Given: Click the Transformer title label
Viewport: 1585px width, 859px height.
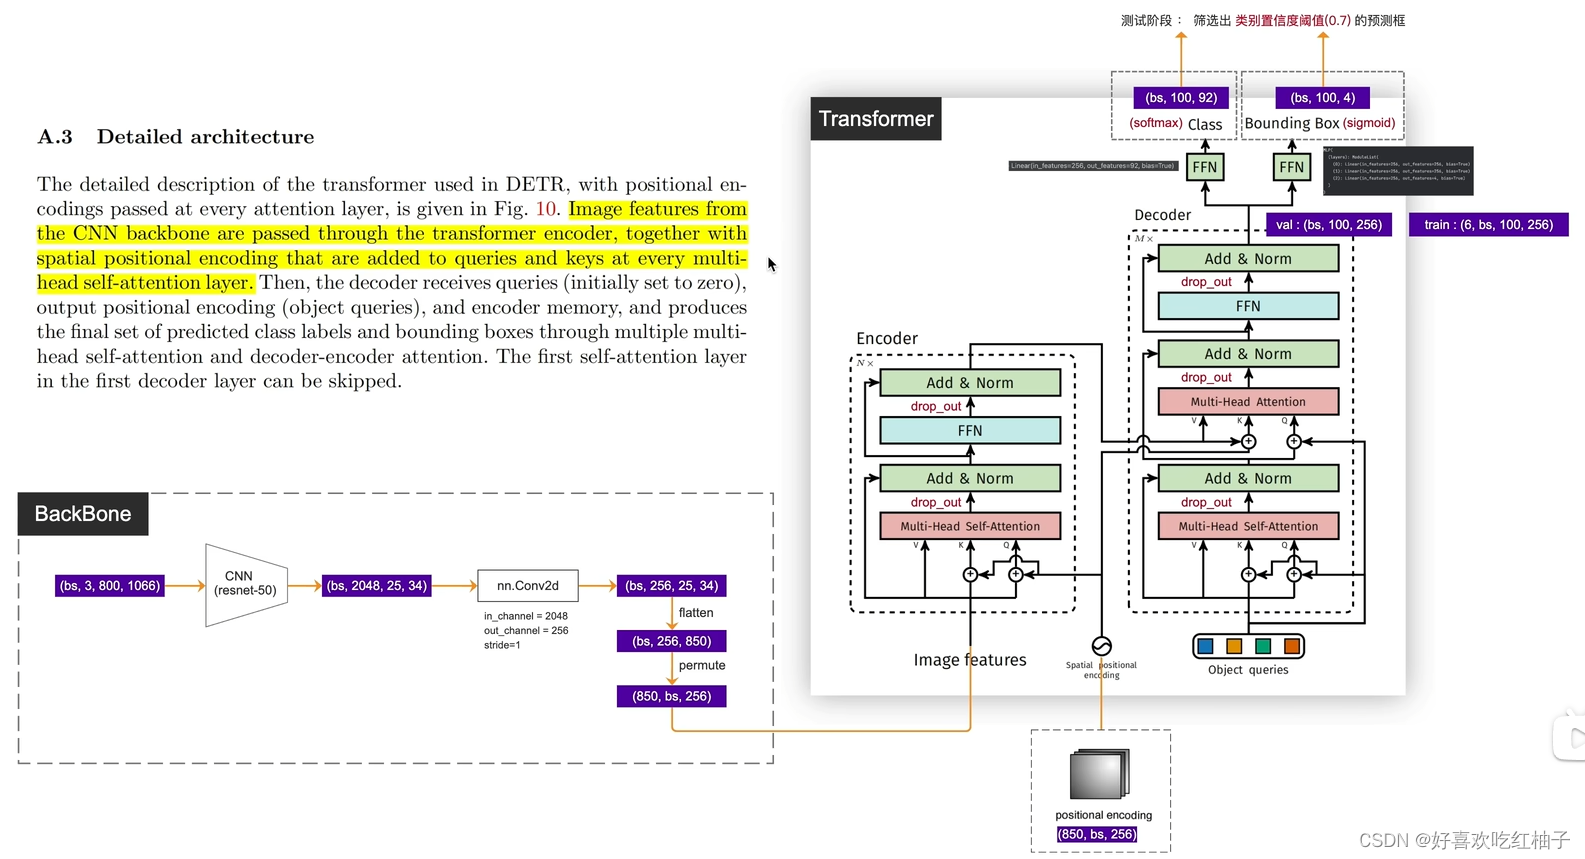Looking at the screenshot, I should [x=876, y=118].
